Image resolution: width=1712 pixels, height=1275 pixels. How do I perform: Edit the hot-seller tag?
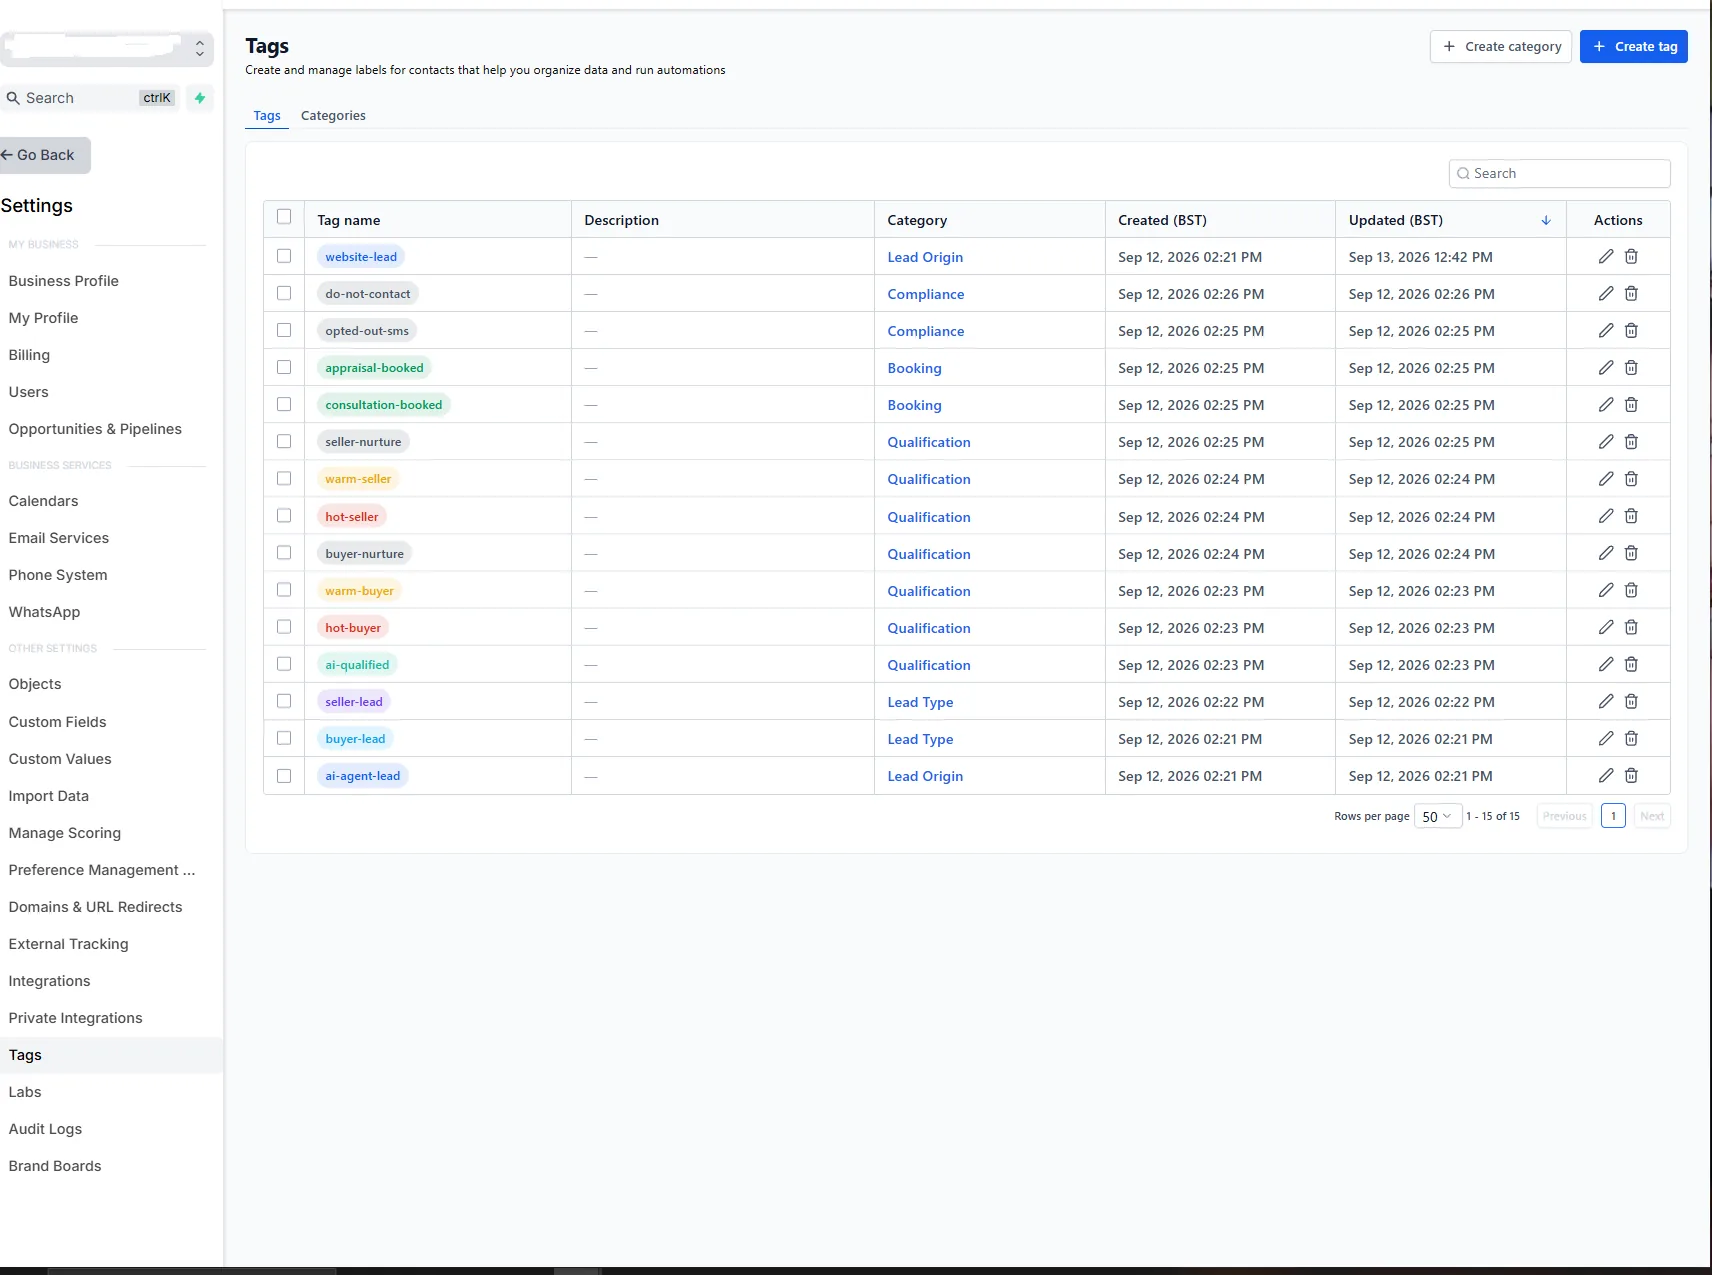tap(1605, 516)
